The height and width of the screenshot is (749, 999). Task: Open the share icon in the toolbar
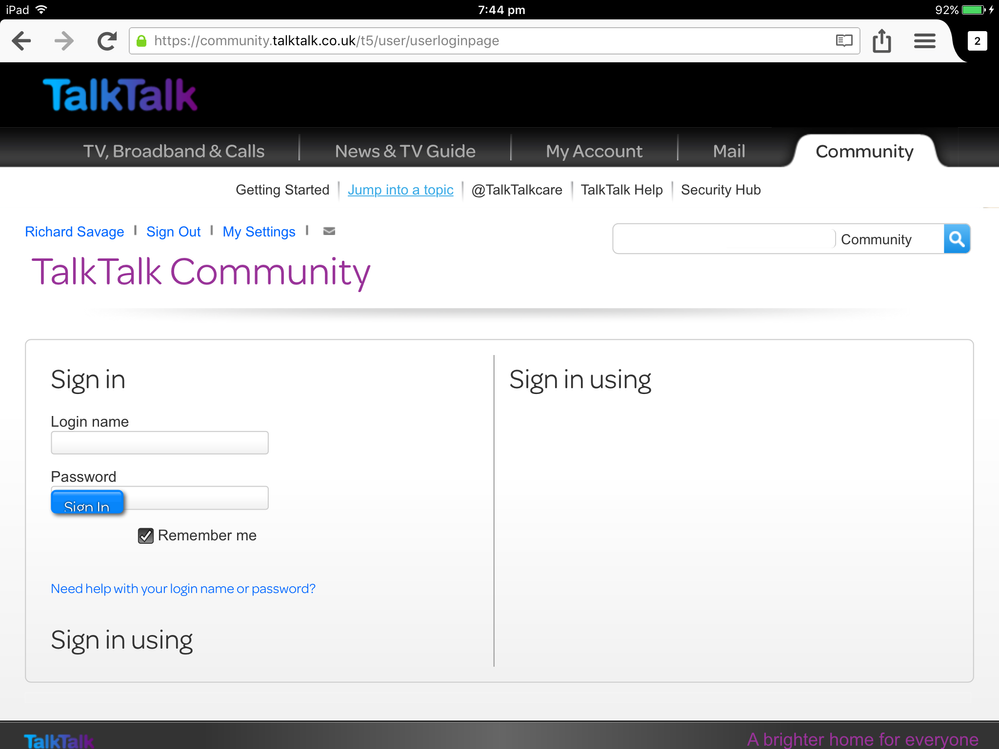coord(882,40)
